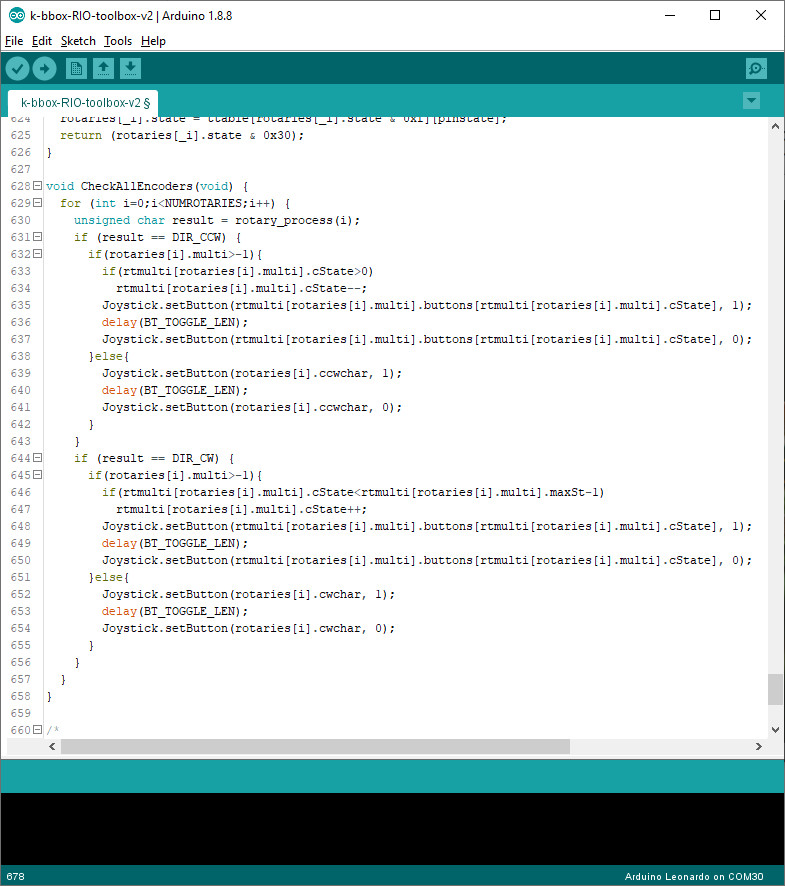The width and height of the screenshot is (785, 886).
Task: Click the Open sketch up-arrow icon
Action: 103,68
